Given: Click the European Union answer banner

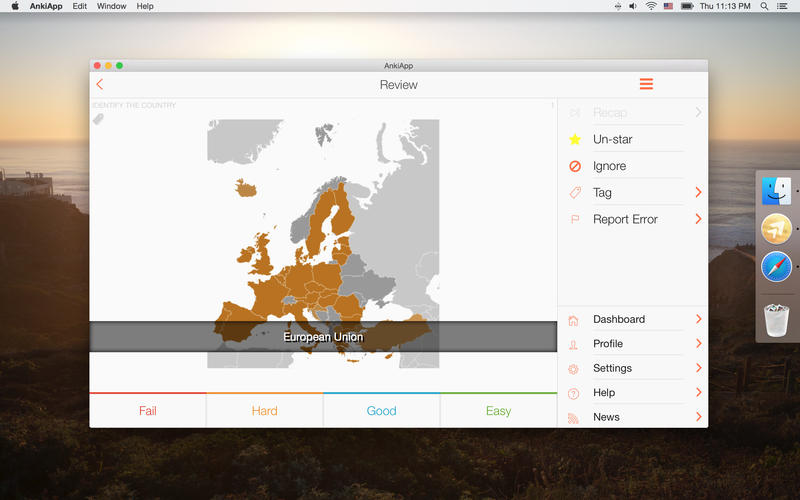Looking at the screenshot, I should (323, 337).
